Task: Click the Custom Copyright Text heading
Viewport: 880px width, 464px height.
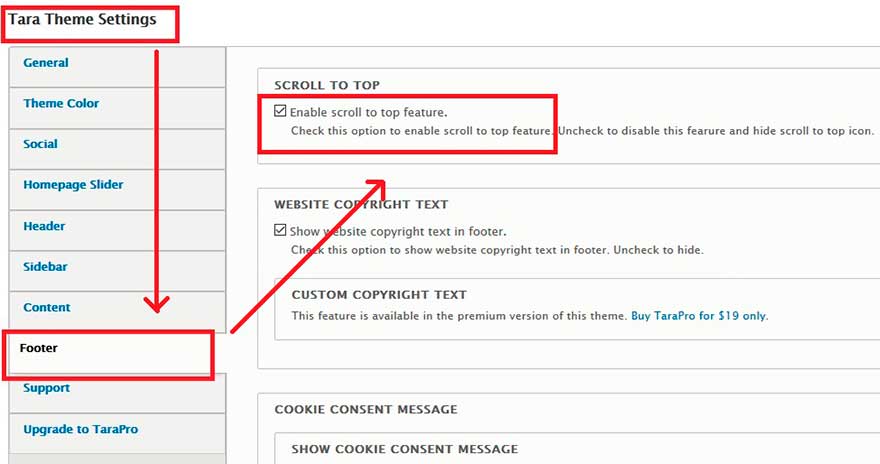Action: tap(379, 296)
